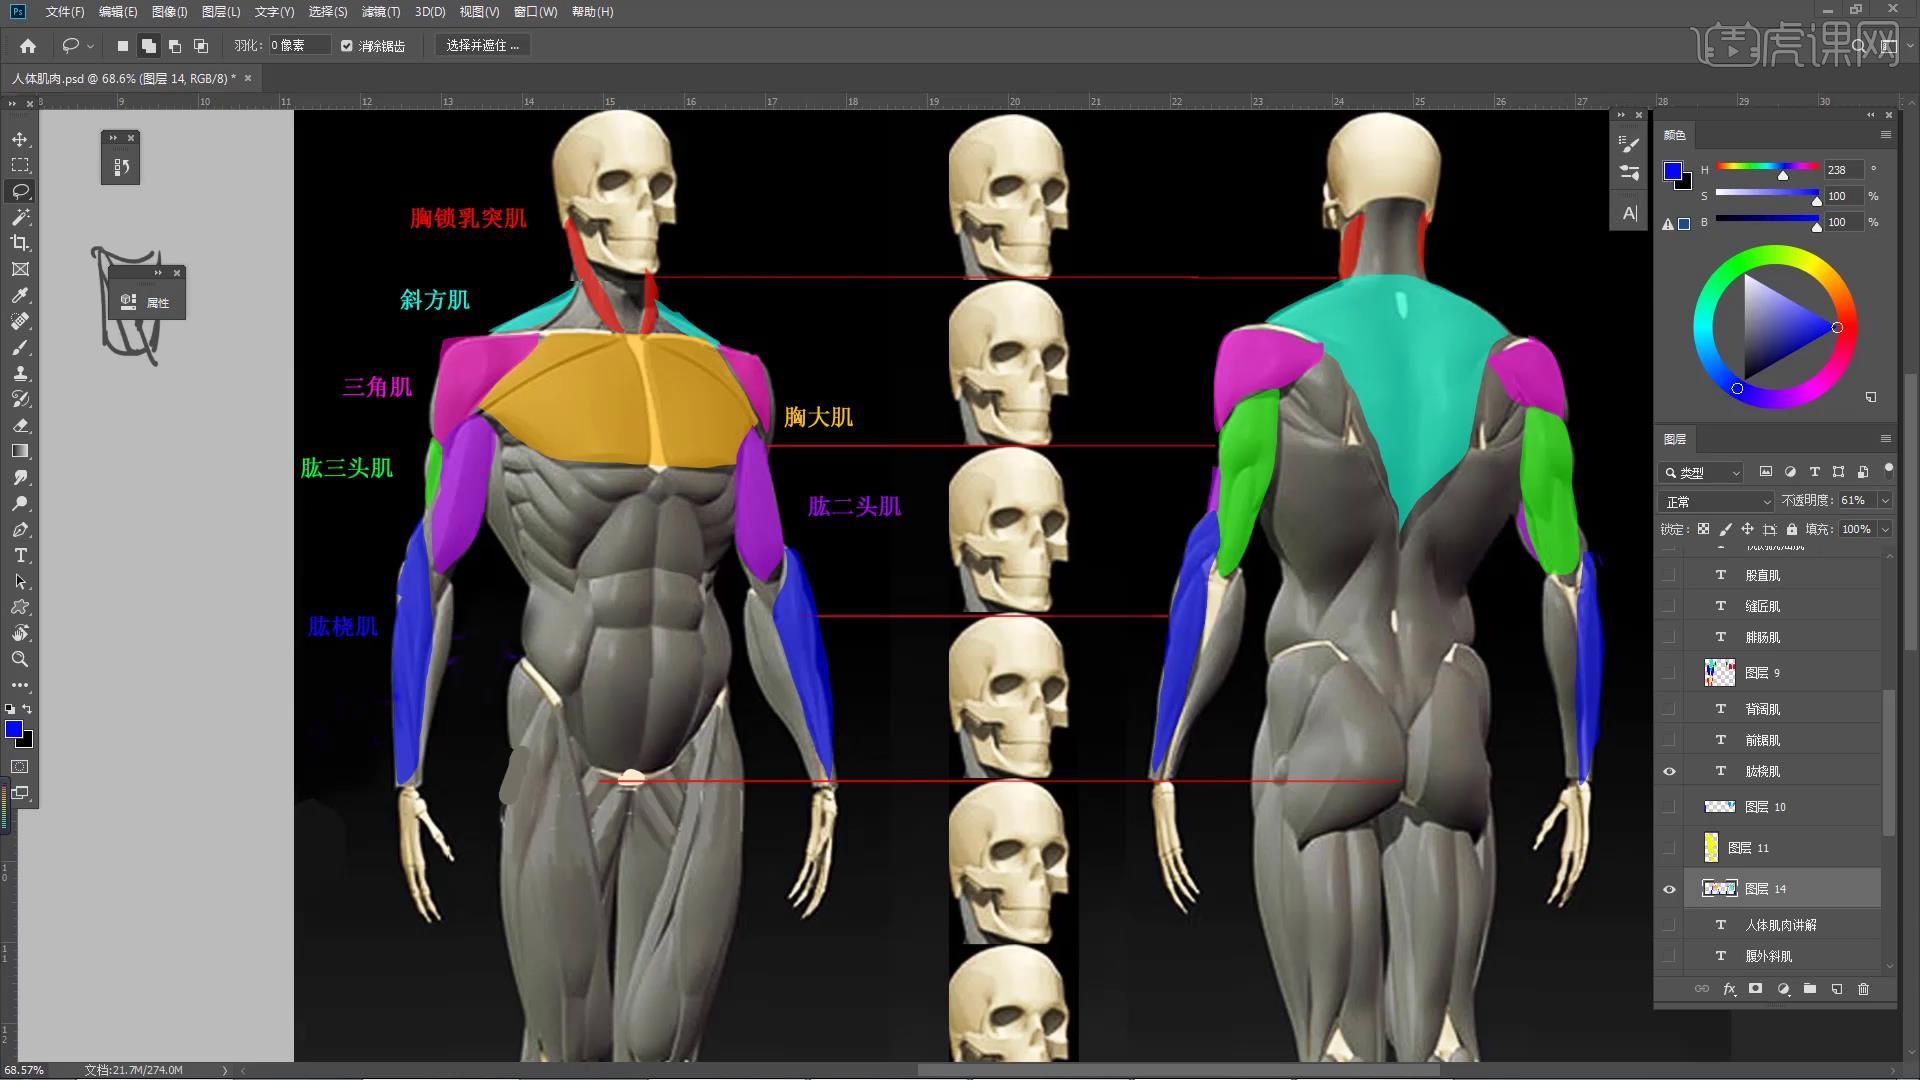Show the 背阔肌 text layer

click(x=1669, y=709)
